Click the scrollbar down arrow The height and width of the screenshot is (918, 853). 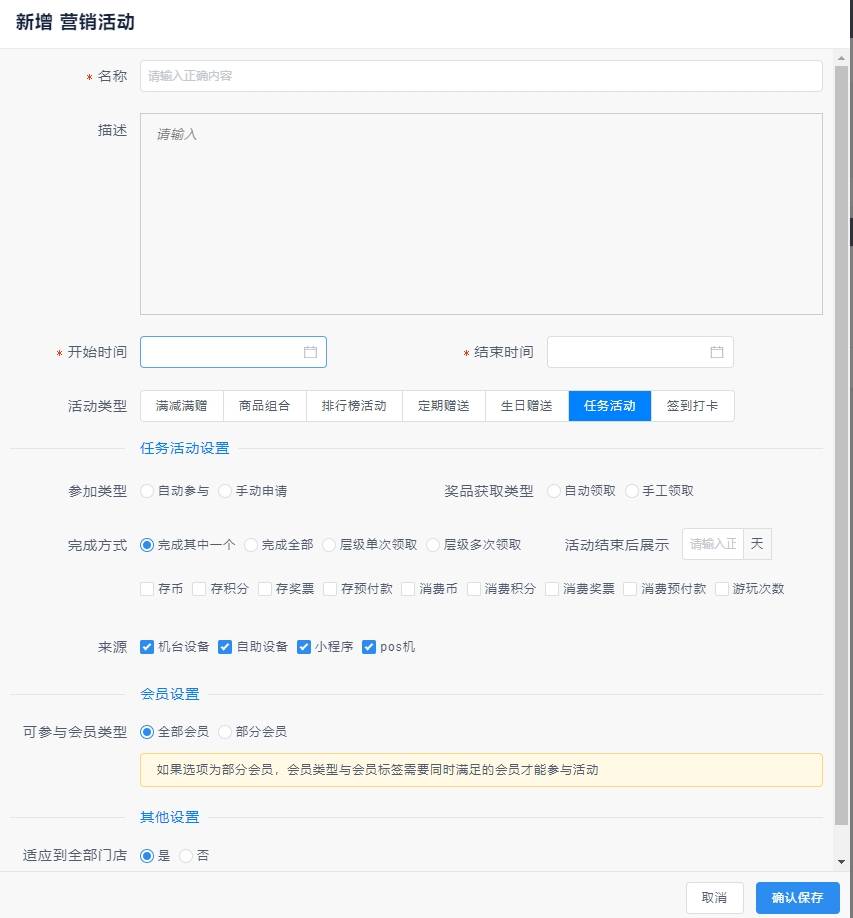[x=841, y=862]
